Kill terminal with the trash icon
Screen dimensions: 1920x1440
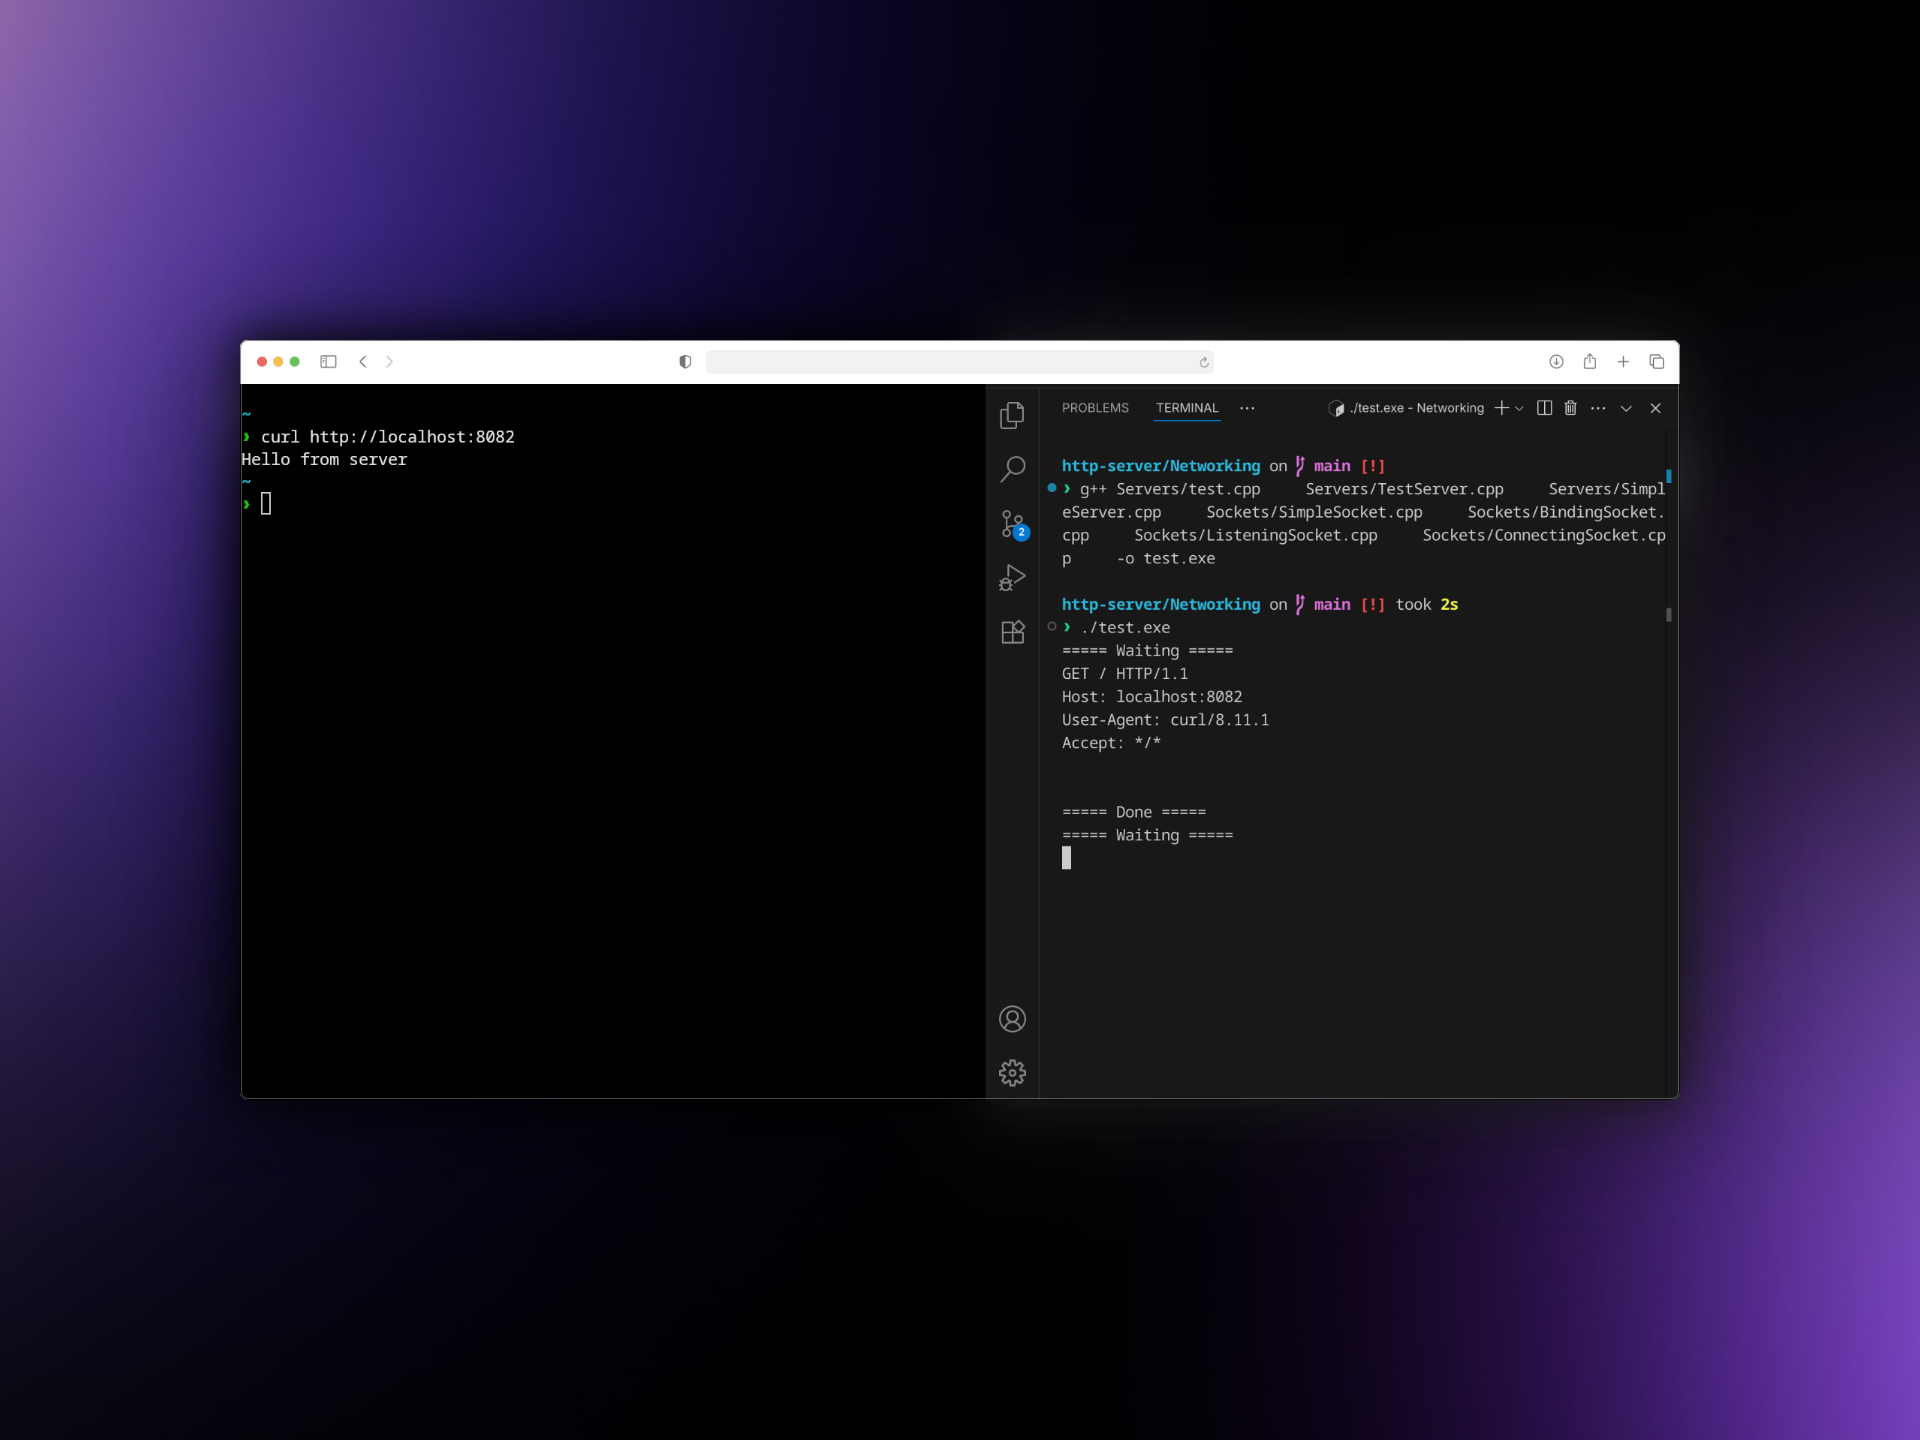coord(1570,408)
